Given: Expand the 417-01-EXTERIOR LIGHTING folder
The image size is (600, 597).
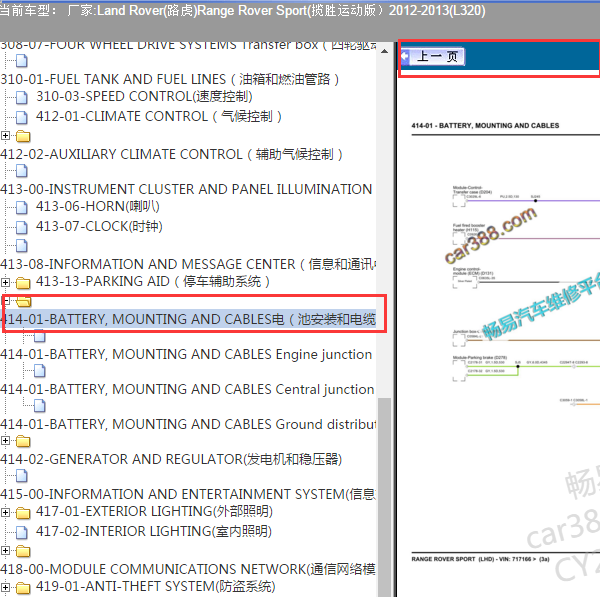Looking at the screenshot, I should click(x=5, y=512).
